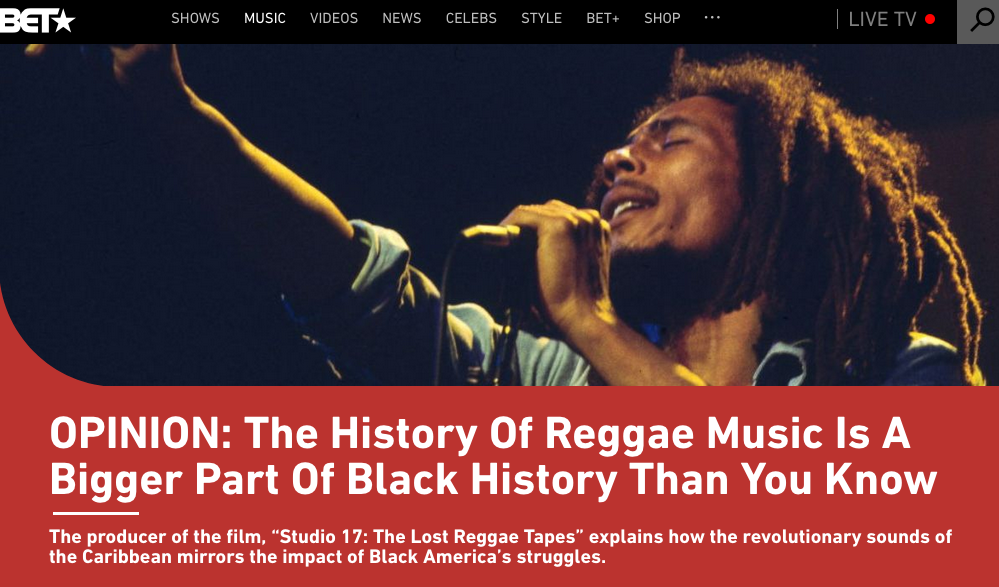999x587 pixels.
Task: Click the microphone in the hero photo
Action: [x=491, y=235]
